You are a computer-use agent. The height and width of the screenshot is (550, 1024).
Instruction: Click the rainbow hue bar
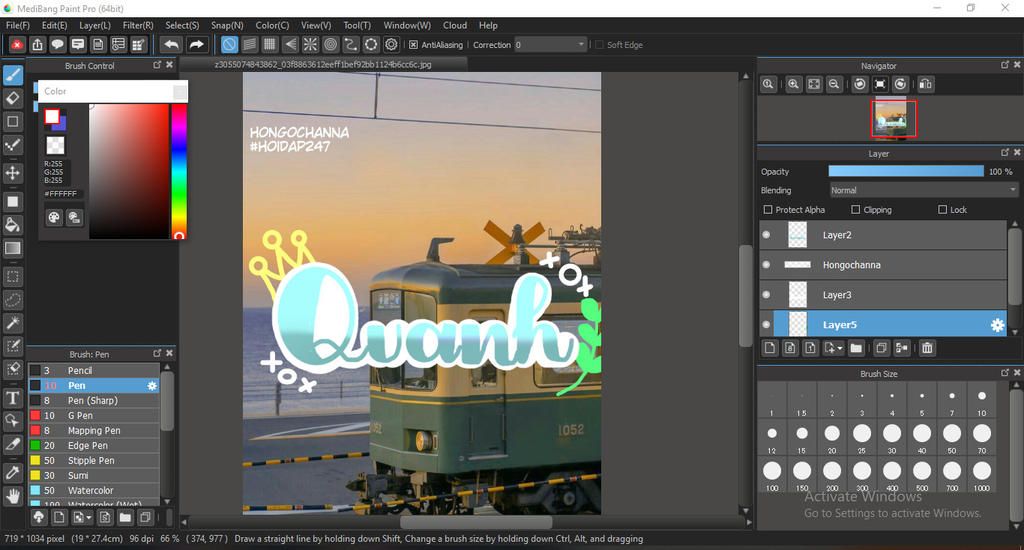click(x=179, y=171)
